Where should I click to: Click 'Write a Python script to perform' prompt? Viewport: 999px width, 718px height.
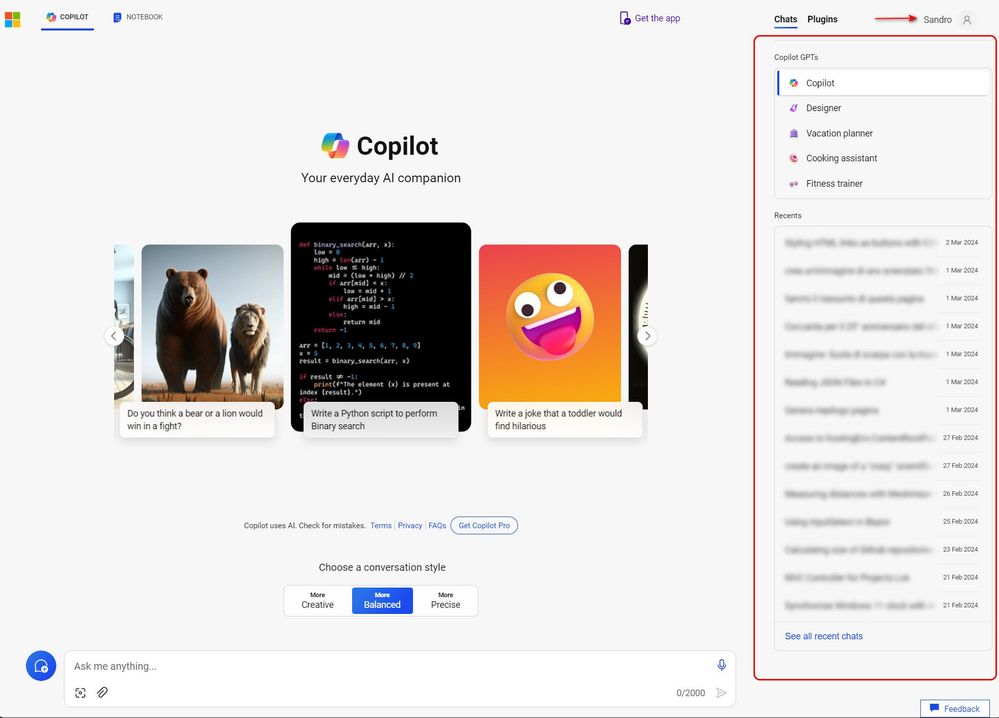380,420
